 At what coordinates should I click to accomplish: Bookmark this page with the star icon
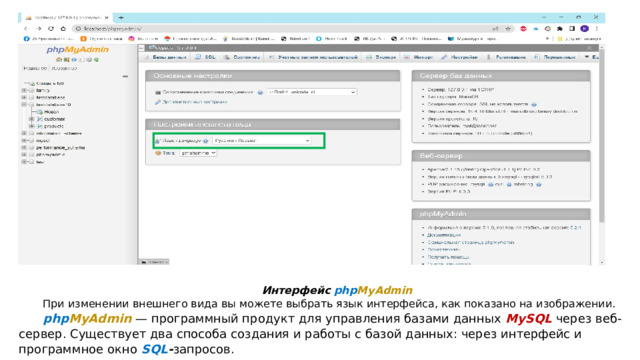click(508, 29)
